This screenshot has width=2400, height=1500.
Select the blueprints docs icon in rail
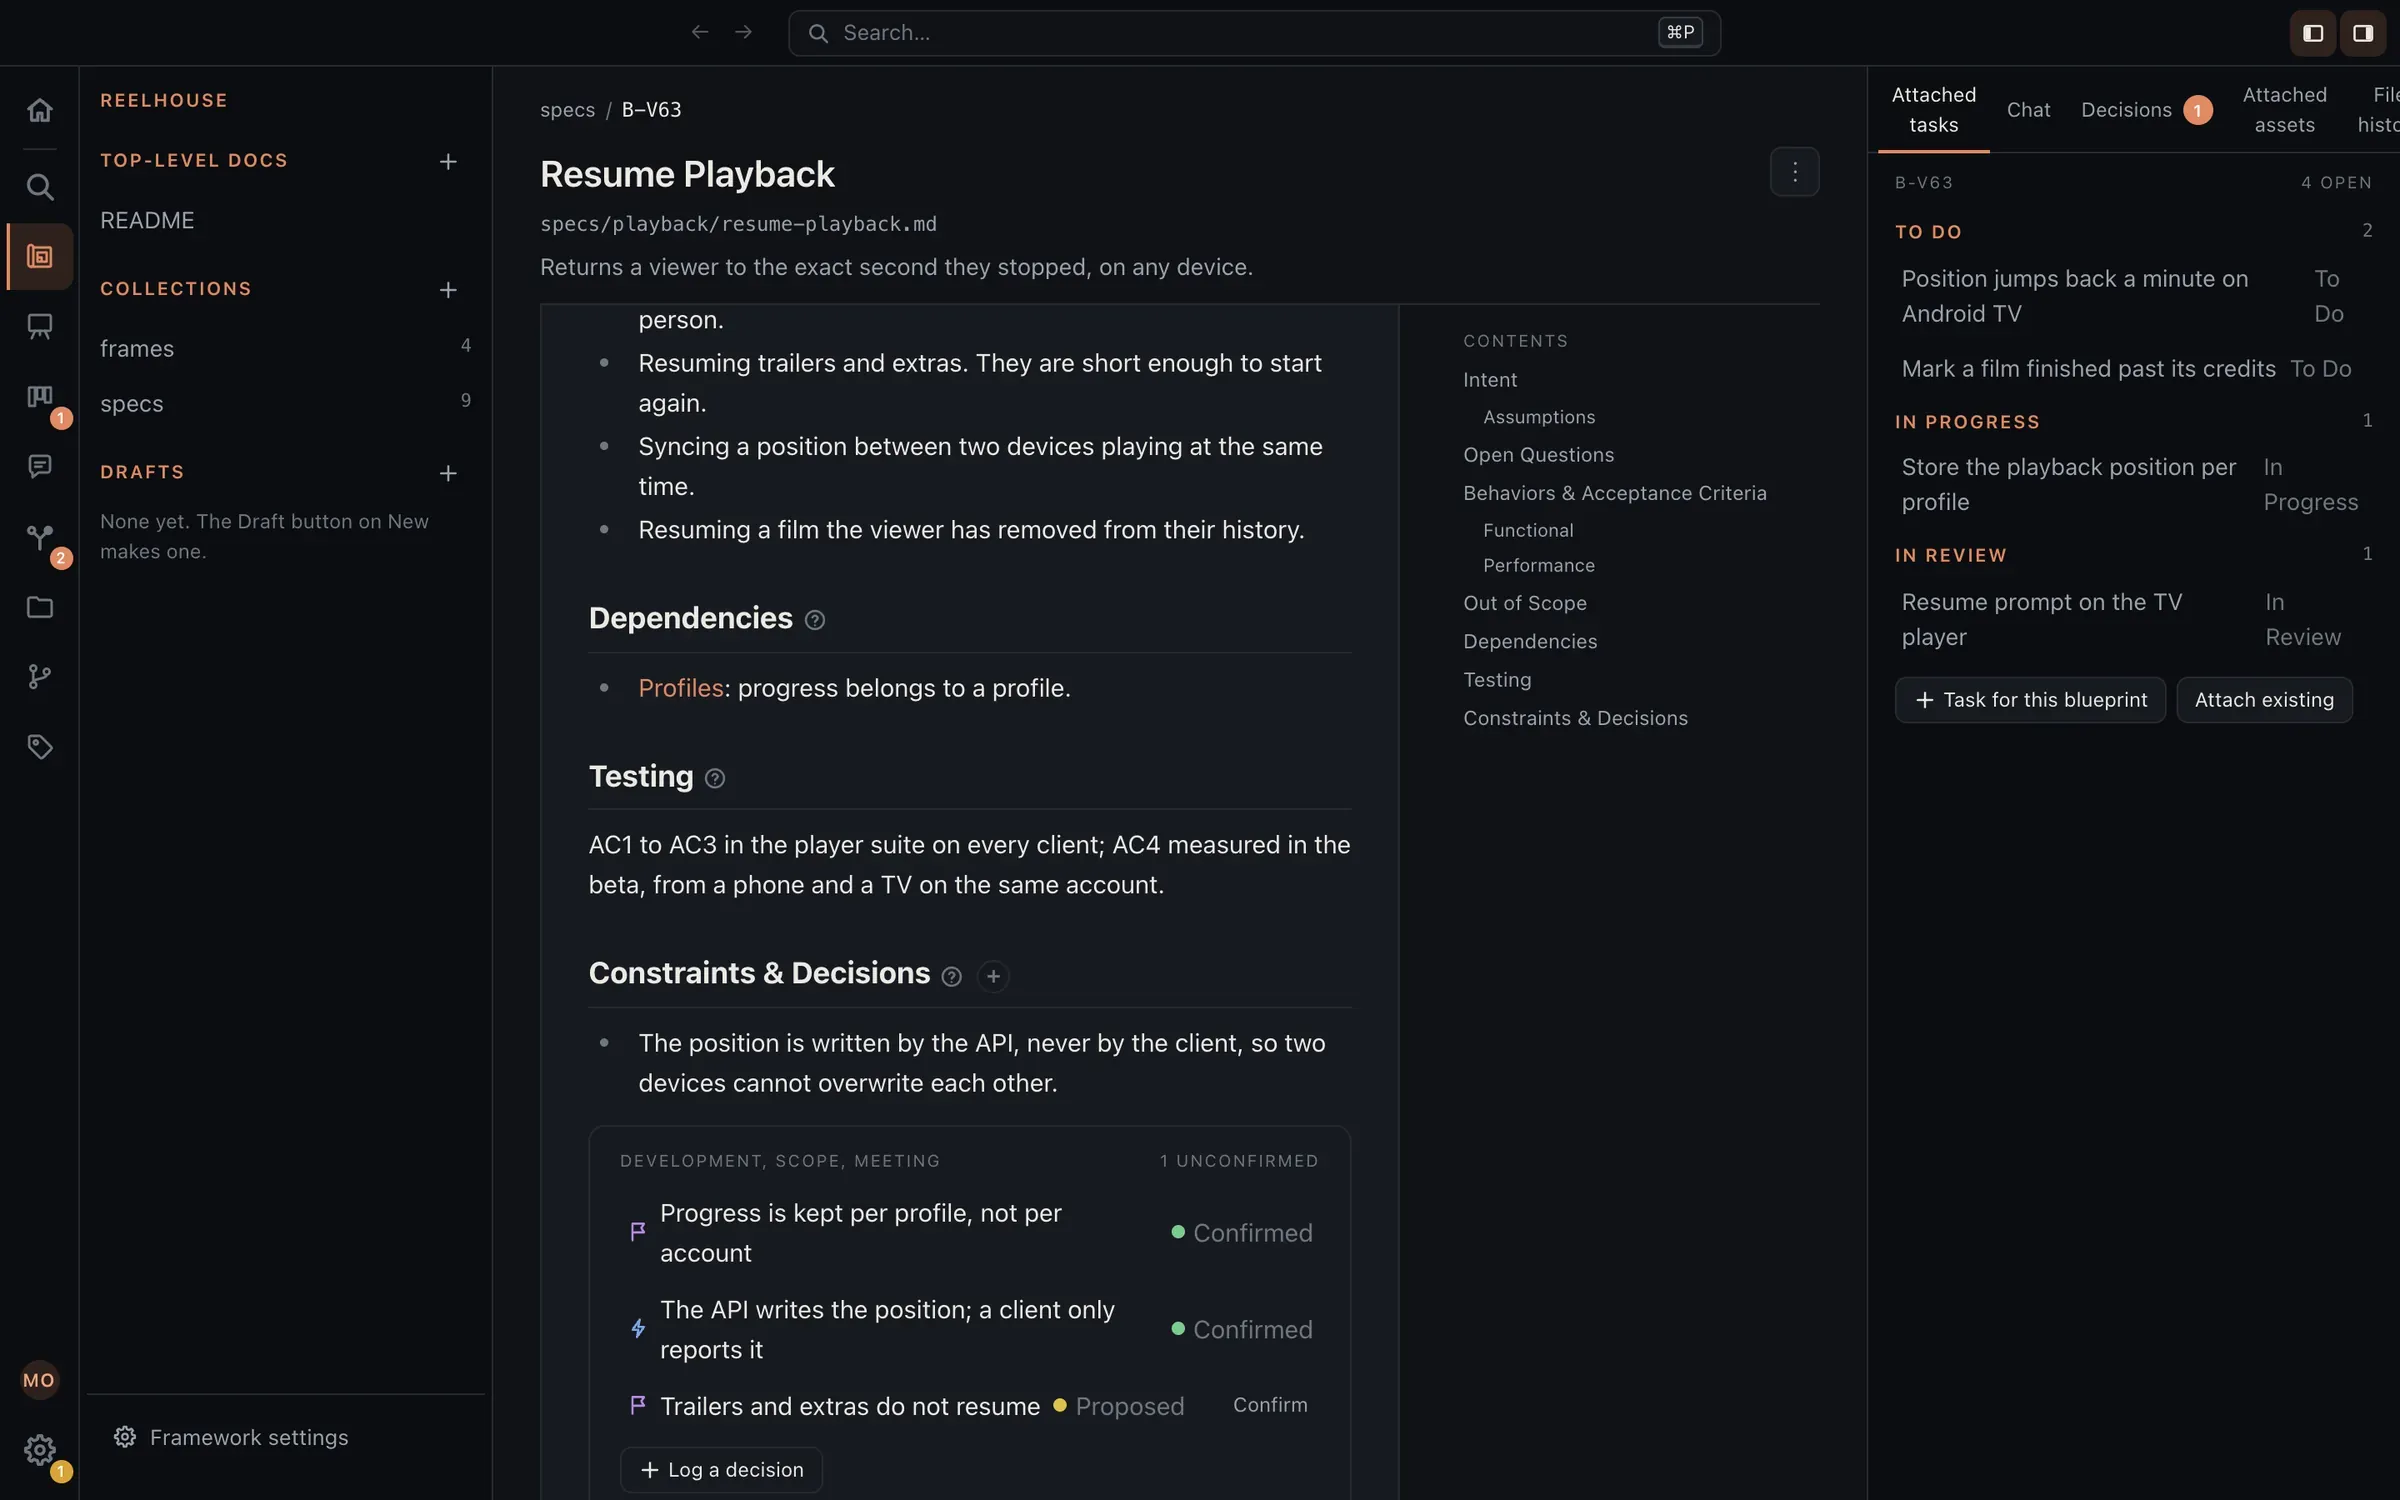point(39,257)
